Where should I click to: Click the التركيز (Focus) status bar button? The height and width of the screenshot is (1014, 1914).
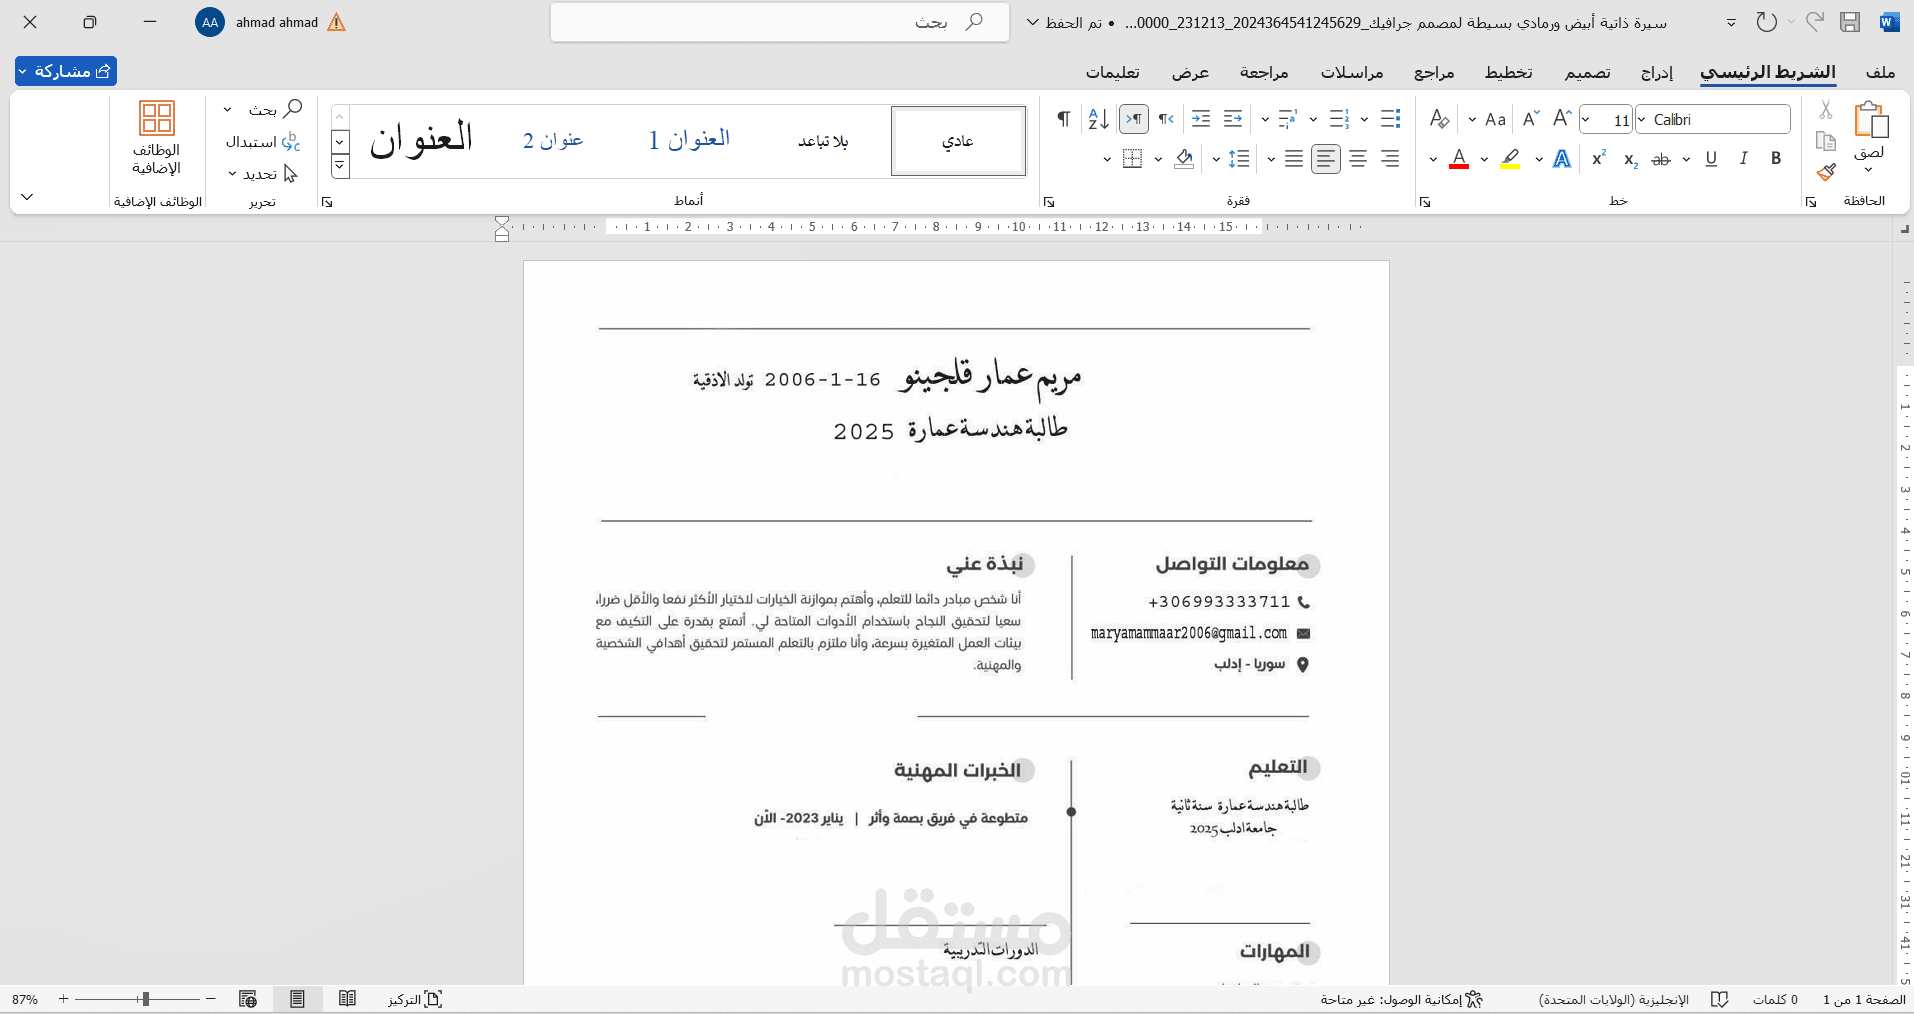coord(414,999)
